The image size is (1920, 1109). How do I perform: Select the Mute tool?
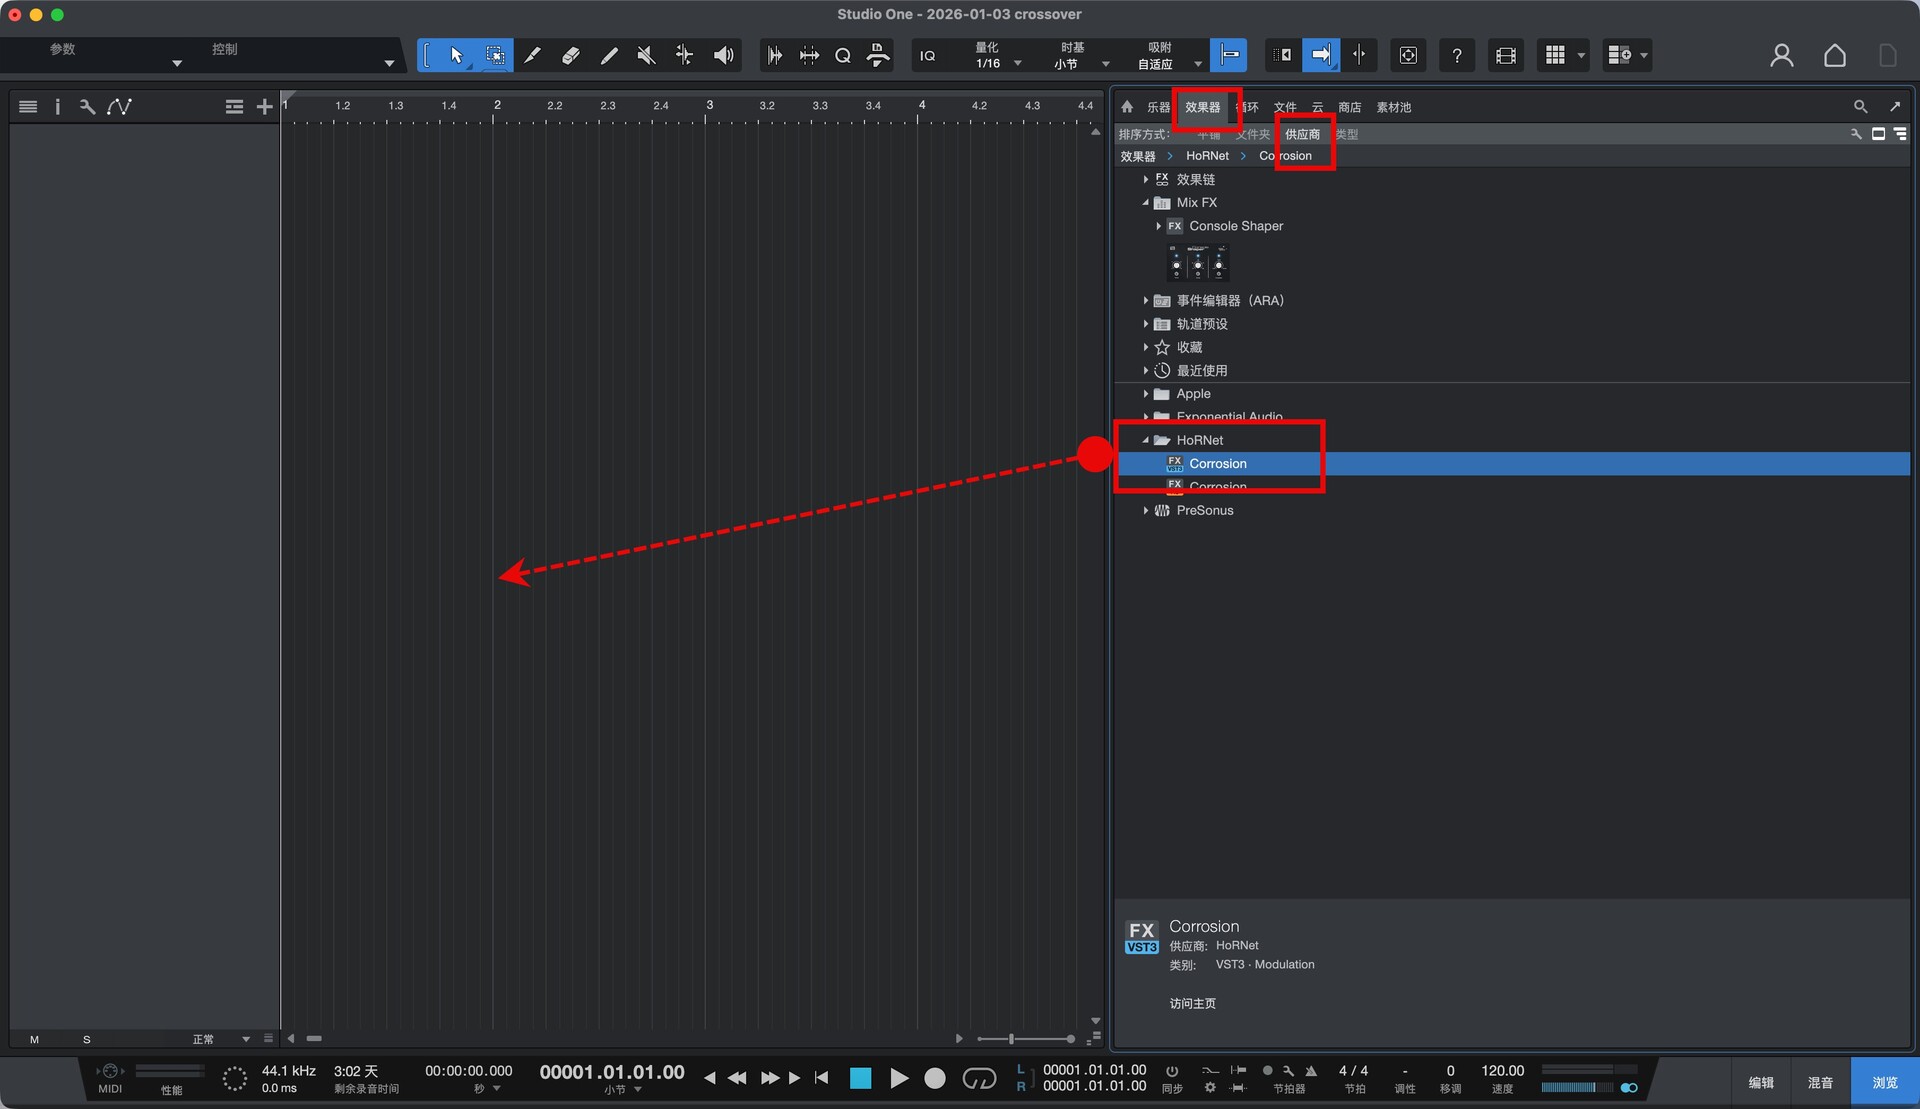(x=646, y=55)
